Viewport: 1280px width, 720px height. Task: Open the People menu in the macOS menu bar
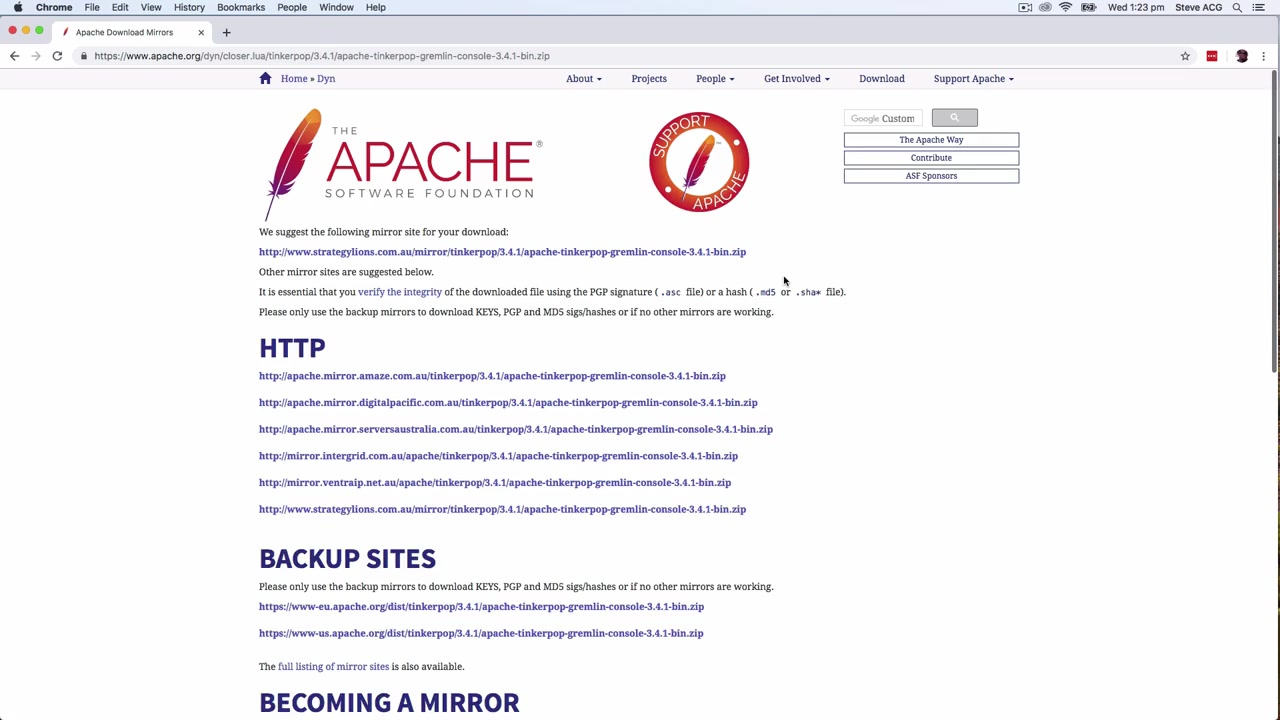tap(292, 7)
